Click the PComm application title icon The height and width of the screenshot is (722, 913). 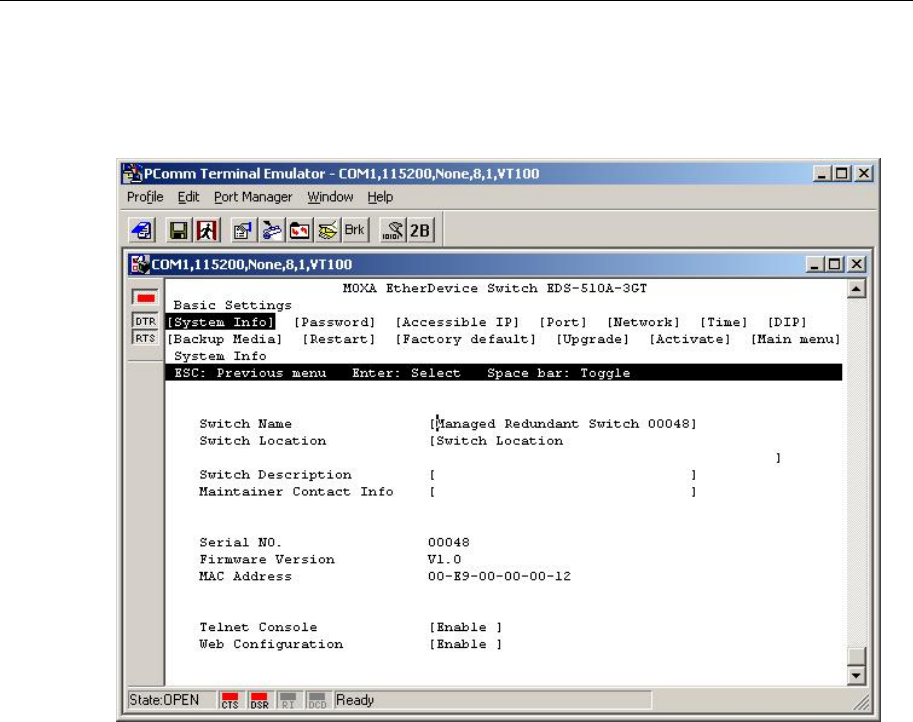(x=132, y=174)
